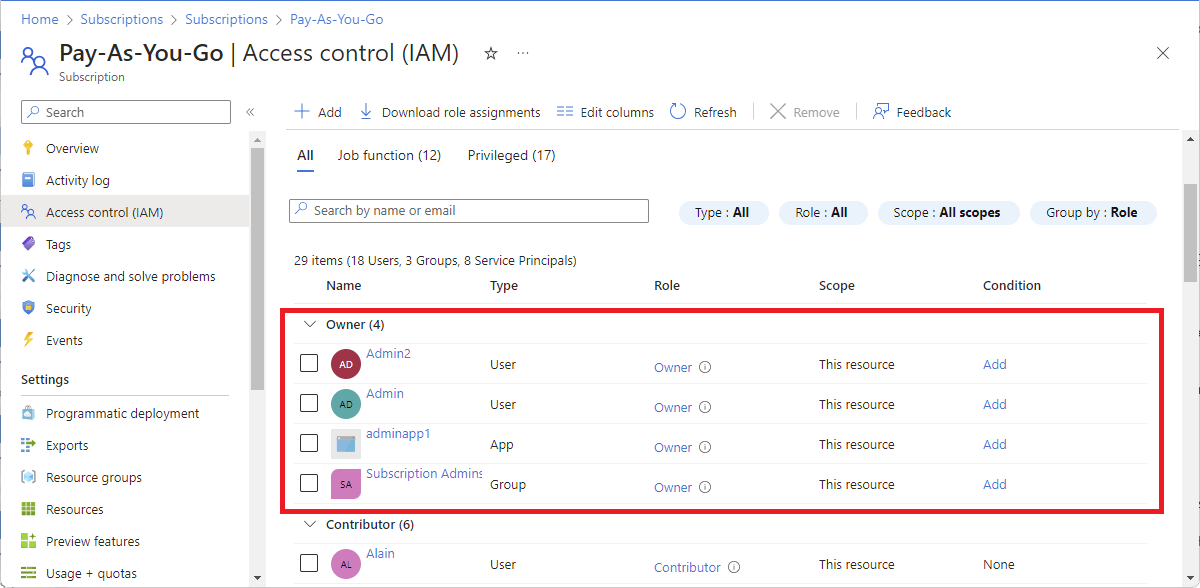This screenshot has width=1200, height=588.
Task: Check the box for Admin2 user
Action: pos(310,363)
